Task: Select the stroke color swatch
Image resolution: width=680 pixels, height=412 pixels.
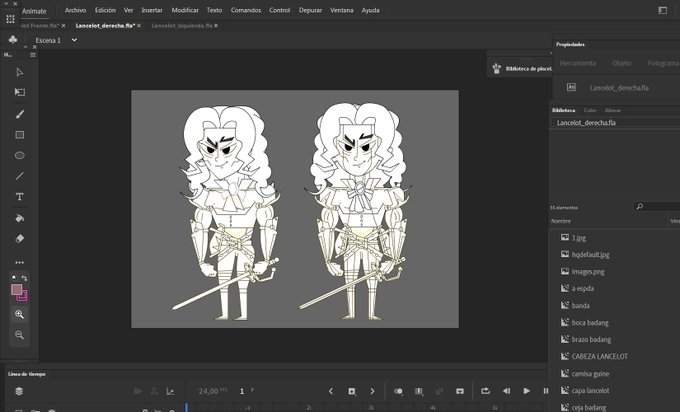Action: 16,289
